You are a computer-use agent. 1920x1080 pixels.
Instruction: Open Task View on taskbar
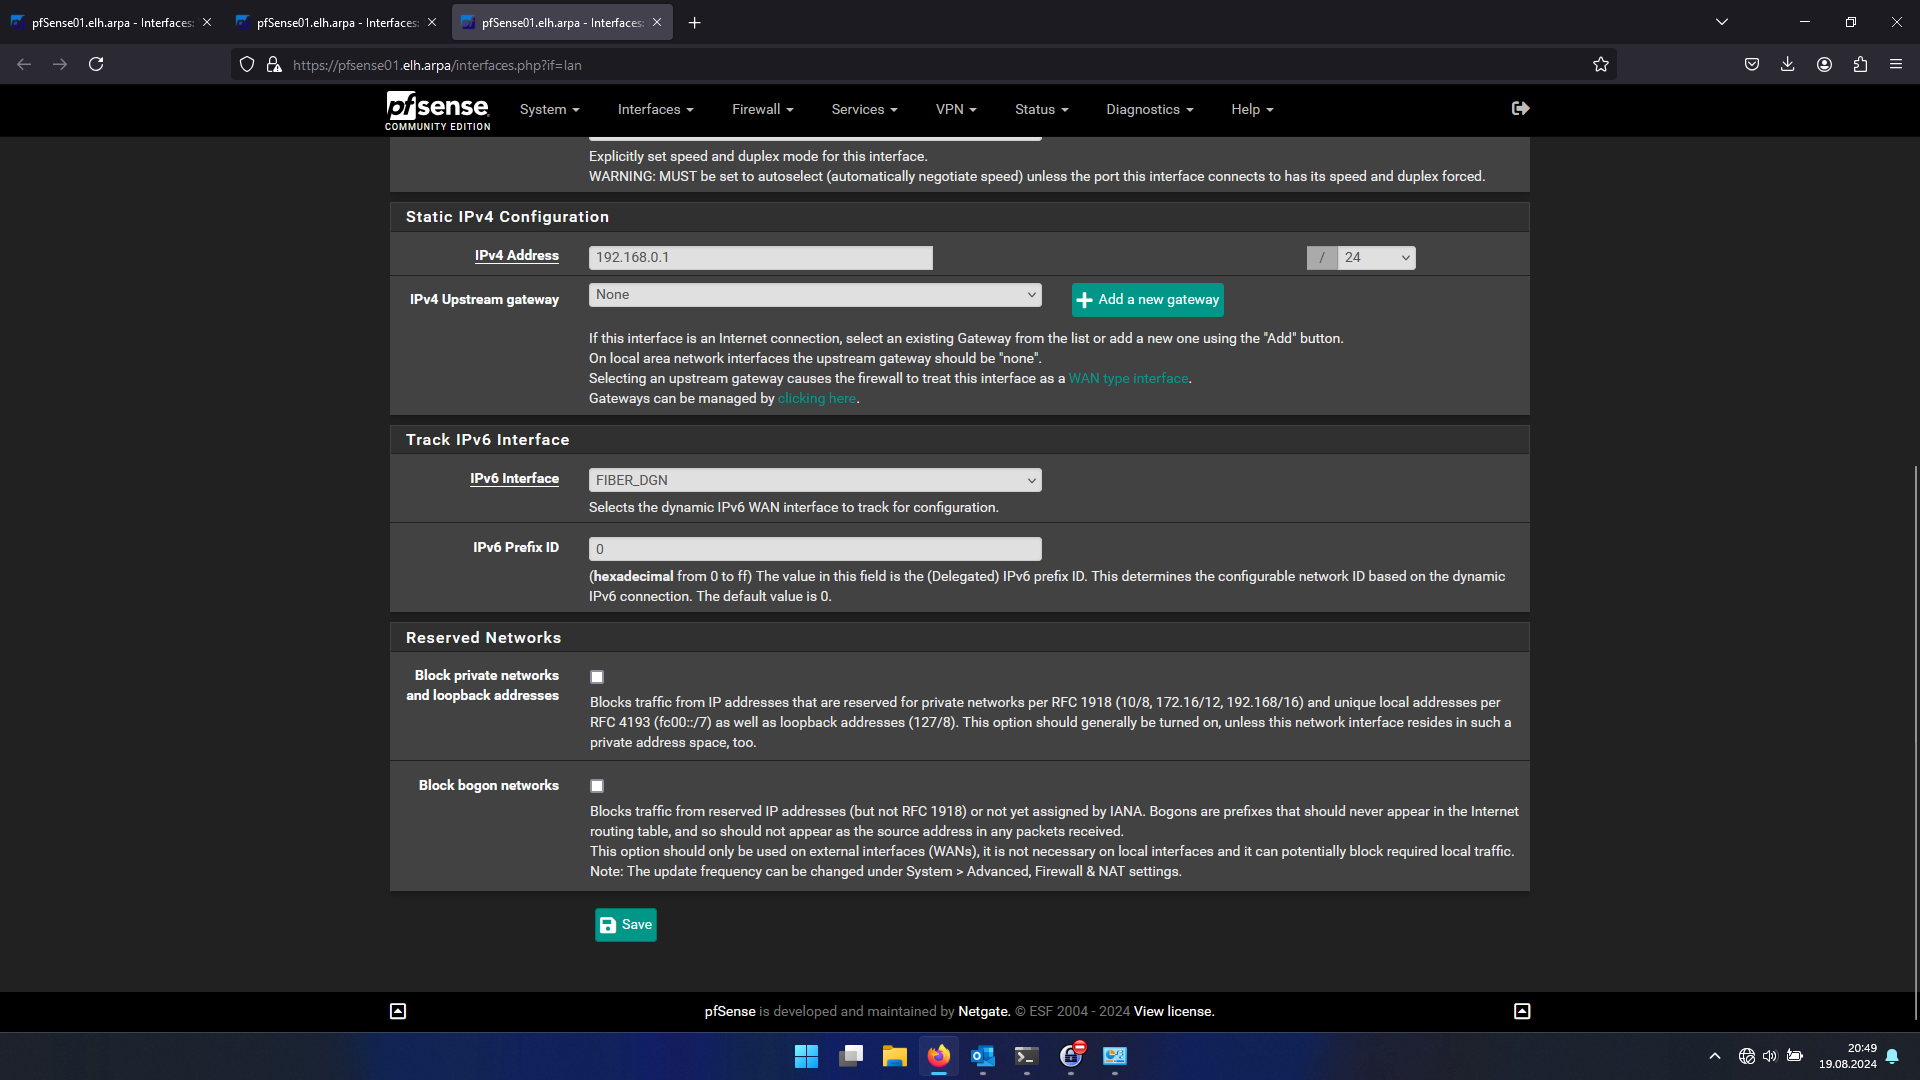(850, 1056)
